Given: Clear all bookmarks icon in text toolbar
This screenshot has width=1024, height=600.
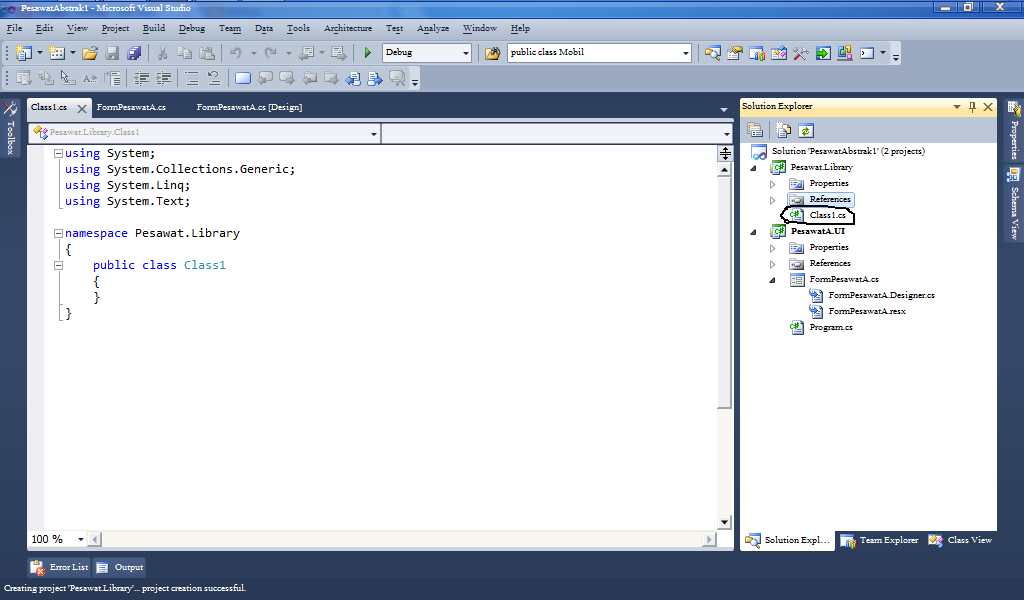Looking at the screenshot, I should point(397,79).
